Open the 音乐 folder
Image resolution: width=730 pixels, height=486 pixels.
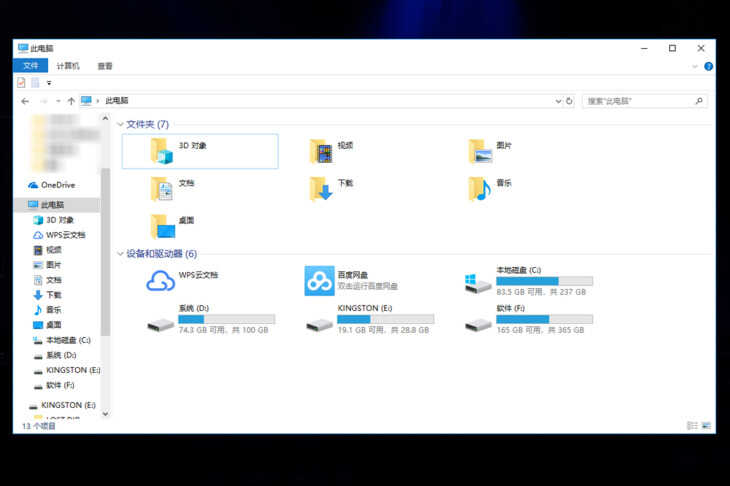click(x=480, y=188)
